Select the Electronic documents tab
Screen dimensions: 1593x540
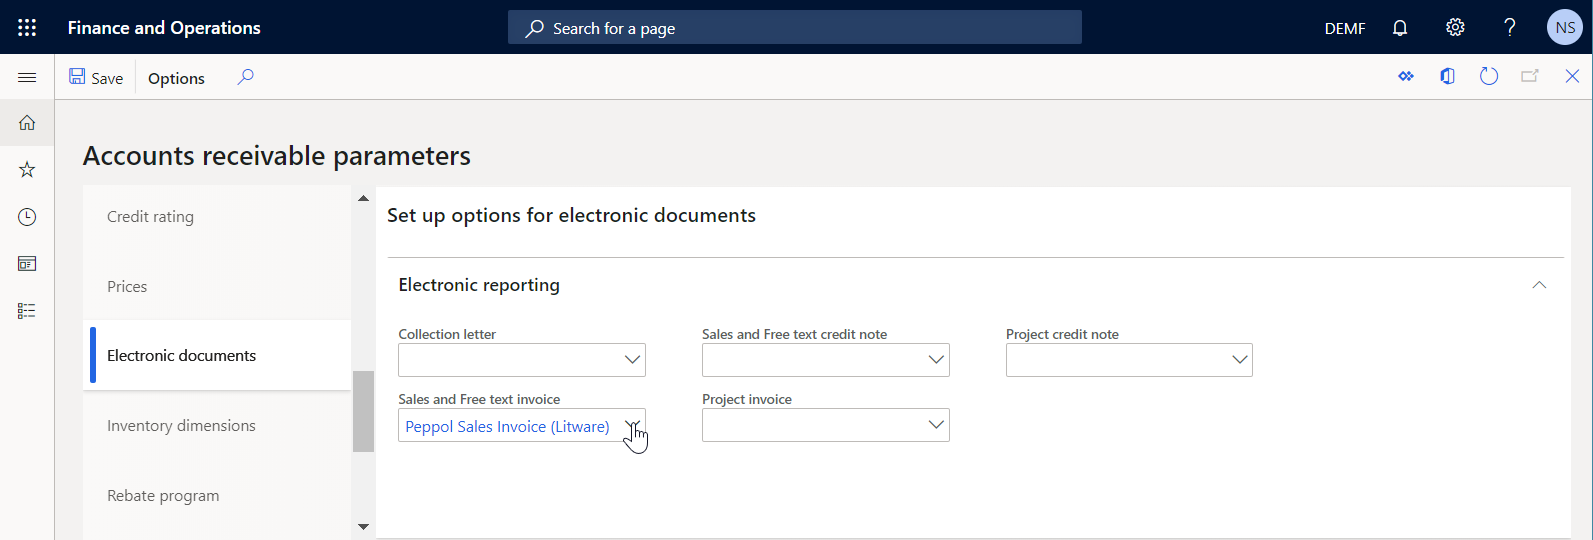pos(217,355)
